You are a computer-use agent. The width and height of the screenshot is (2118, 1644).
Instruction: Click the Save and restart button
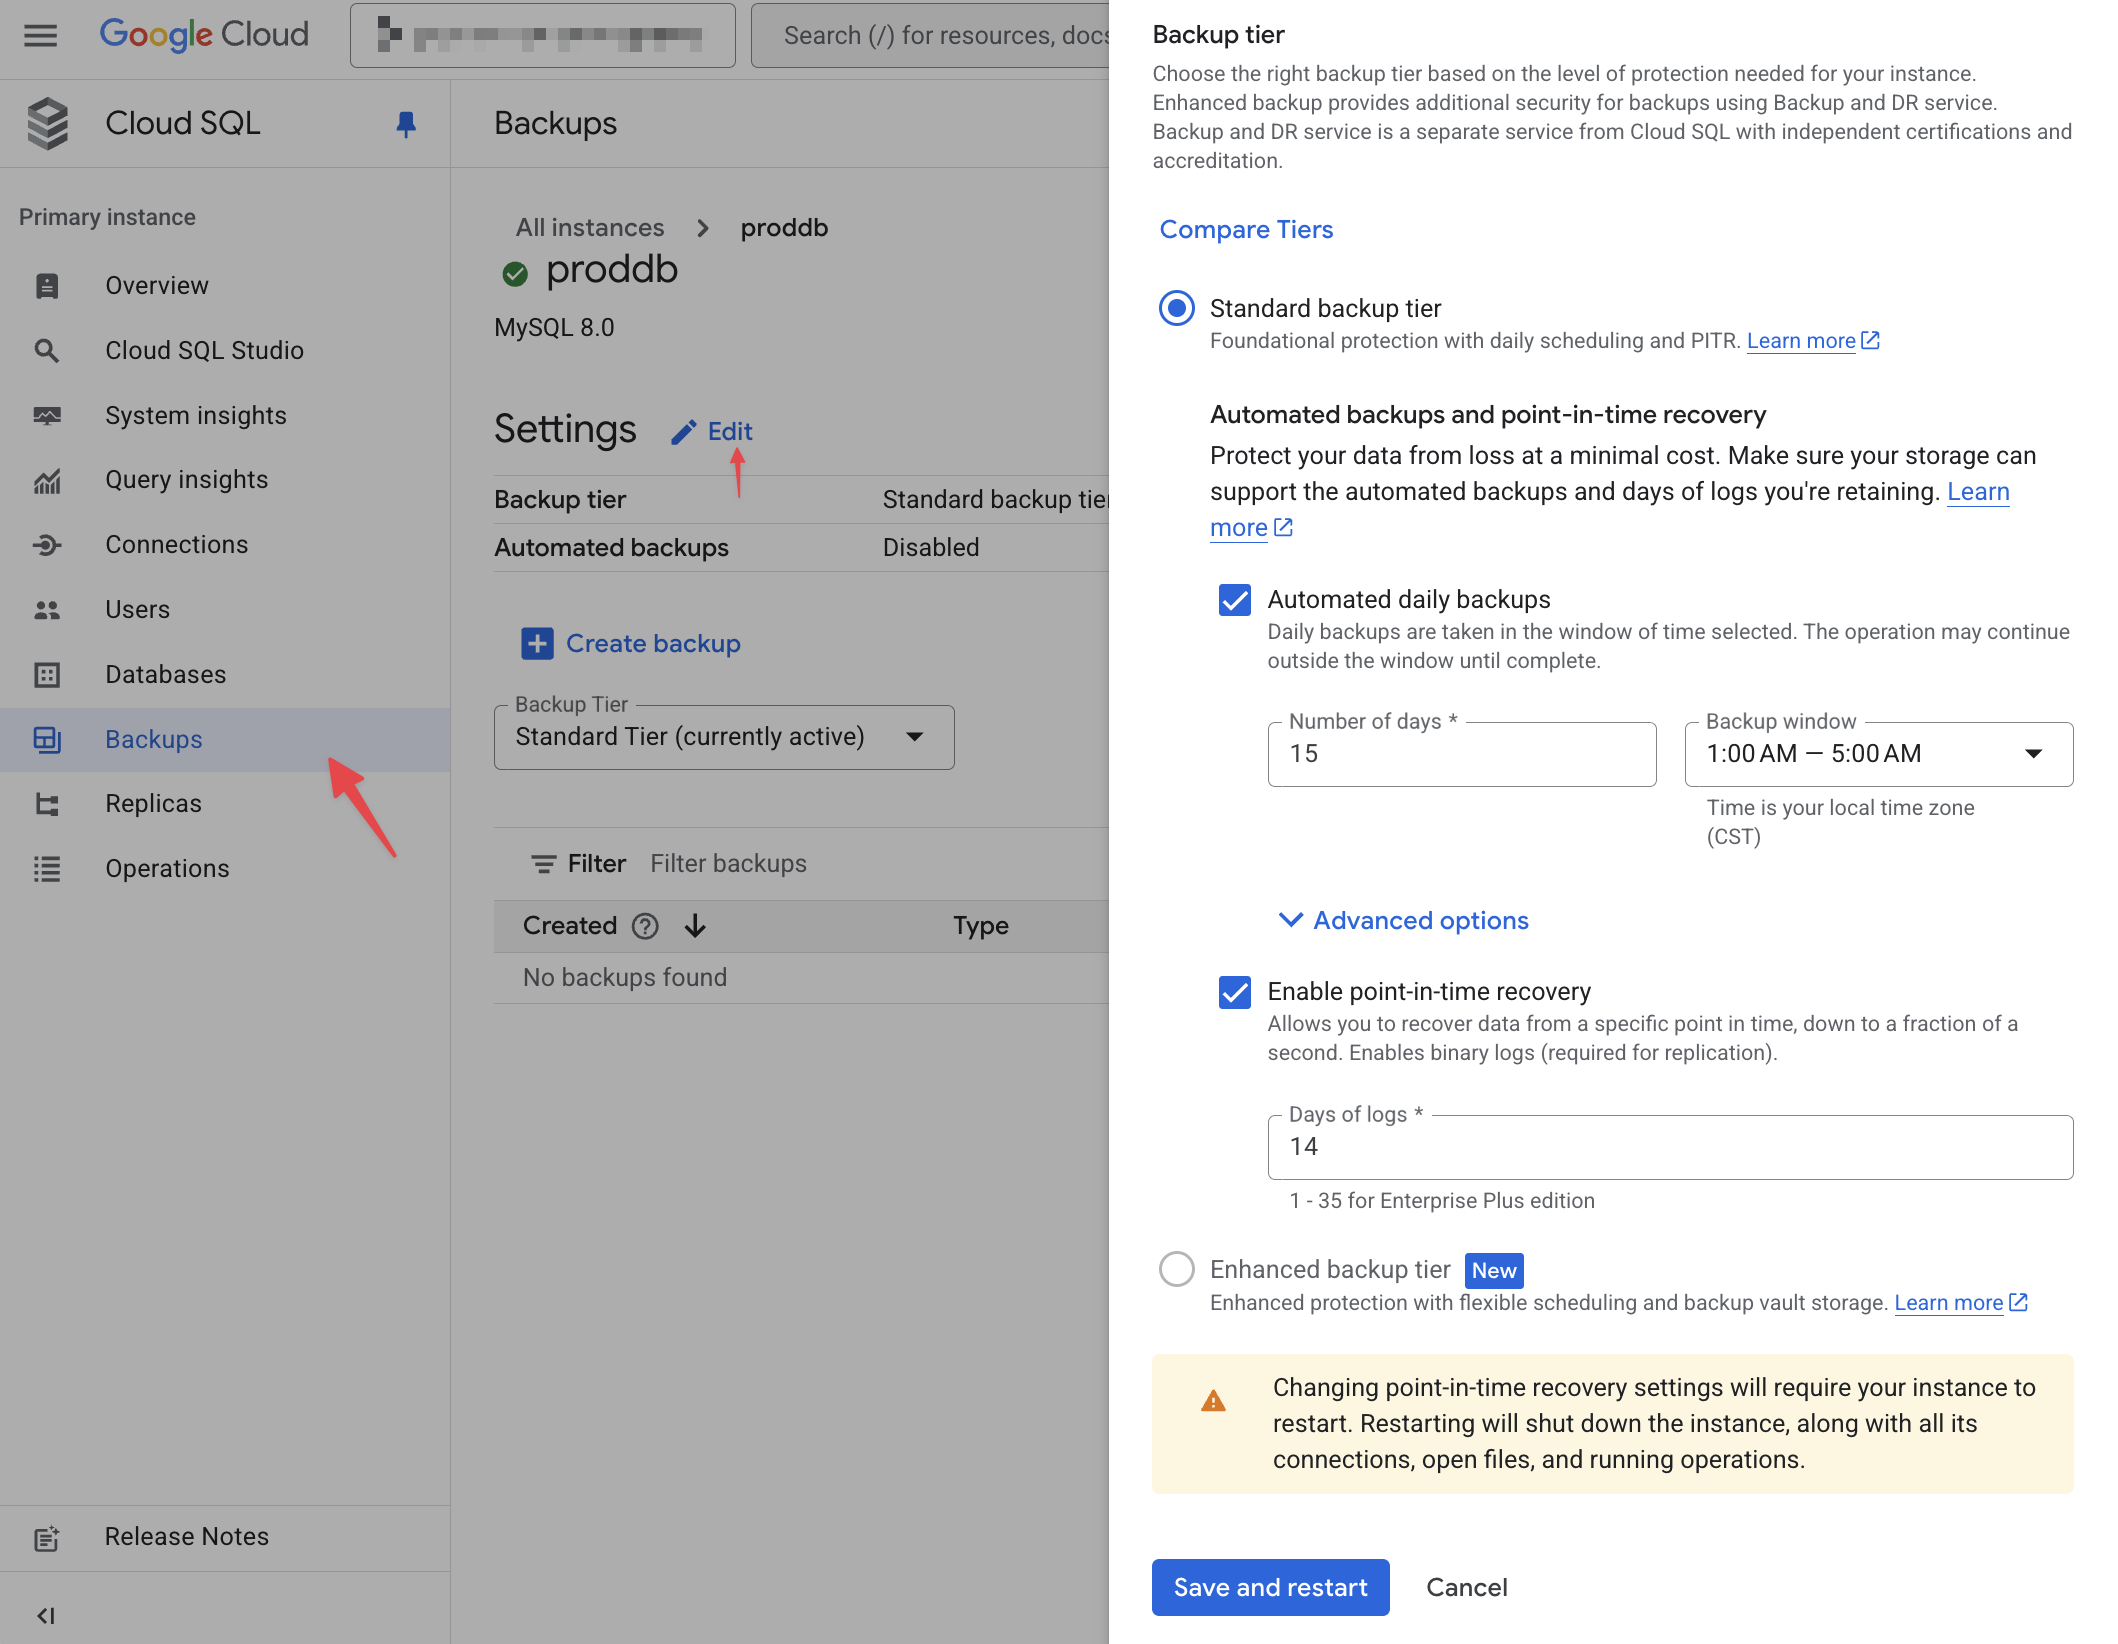pos(1269,1587)
